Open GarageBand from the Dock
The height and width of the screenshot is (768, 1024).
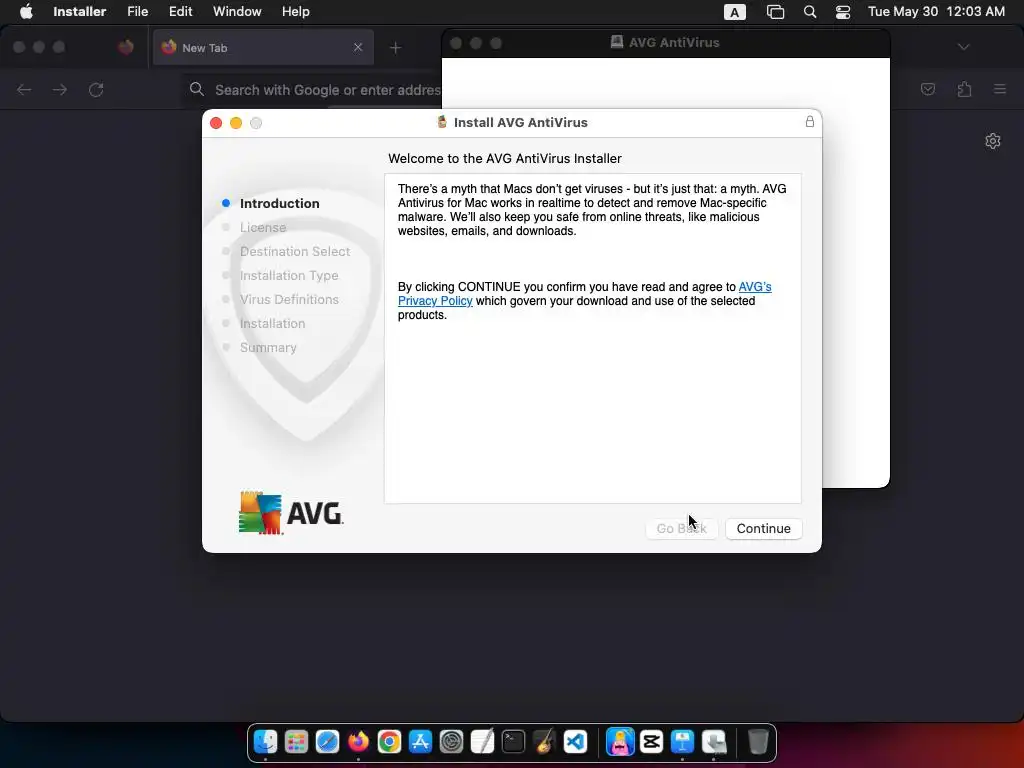pyautogui.click(x=544, y=742)
